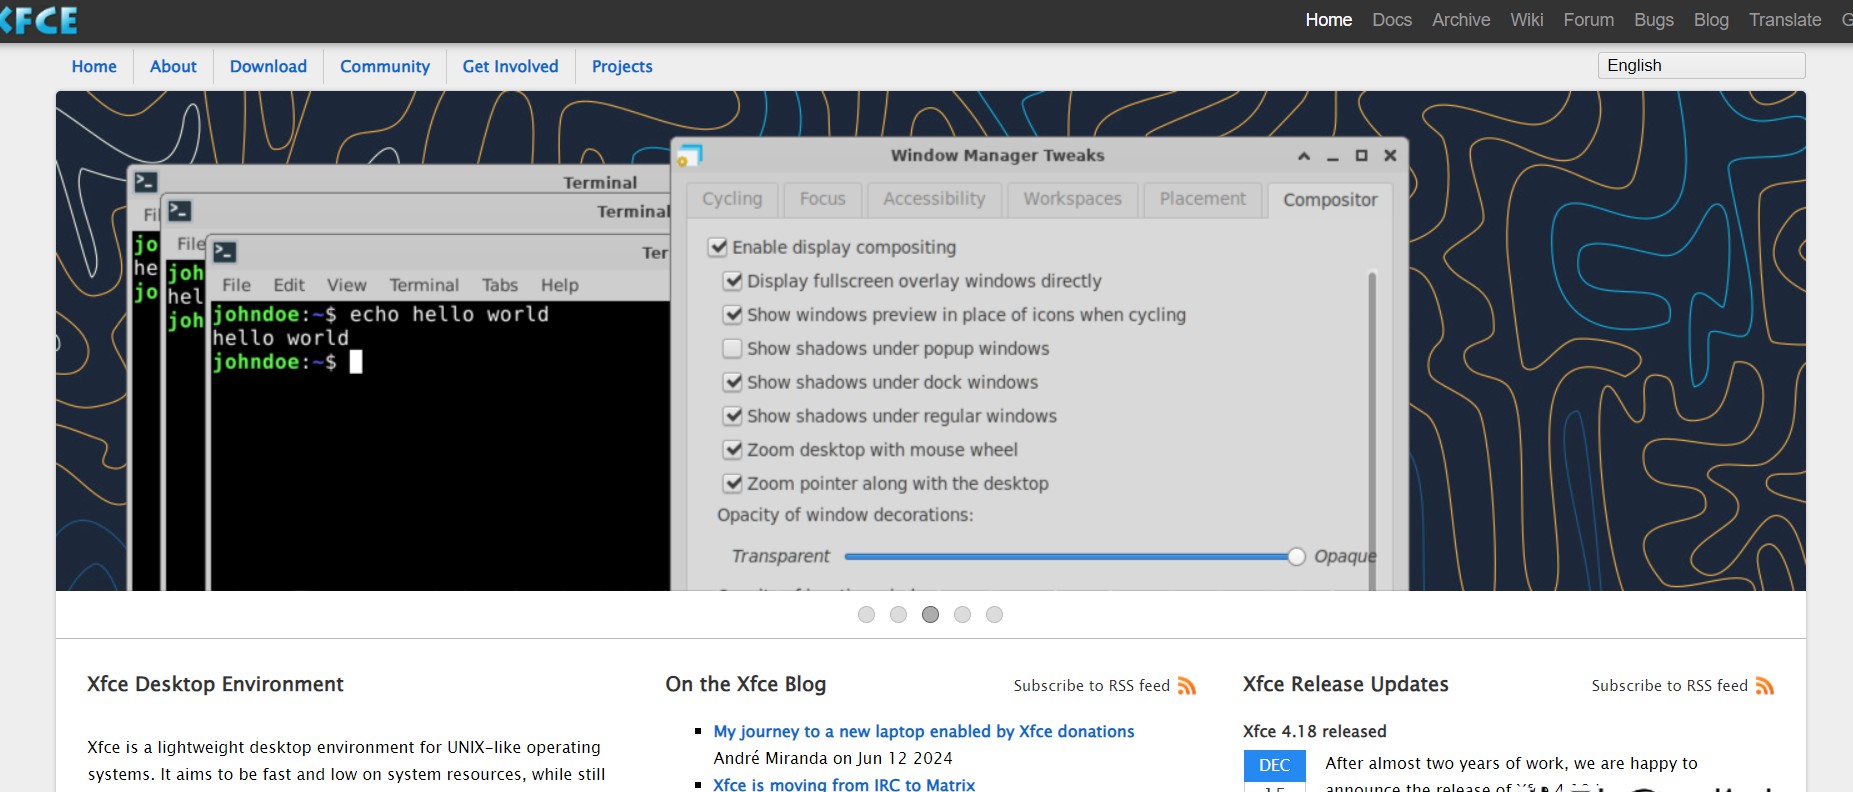
Task: Toggle Enable display compositing checkbox
Action: [x=717, y=247]
